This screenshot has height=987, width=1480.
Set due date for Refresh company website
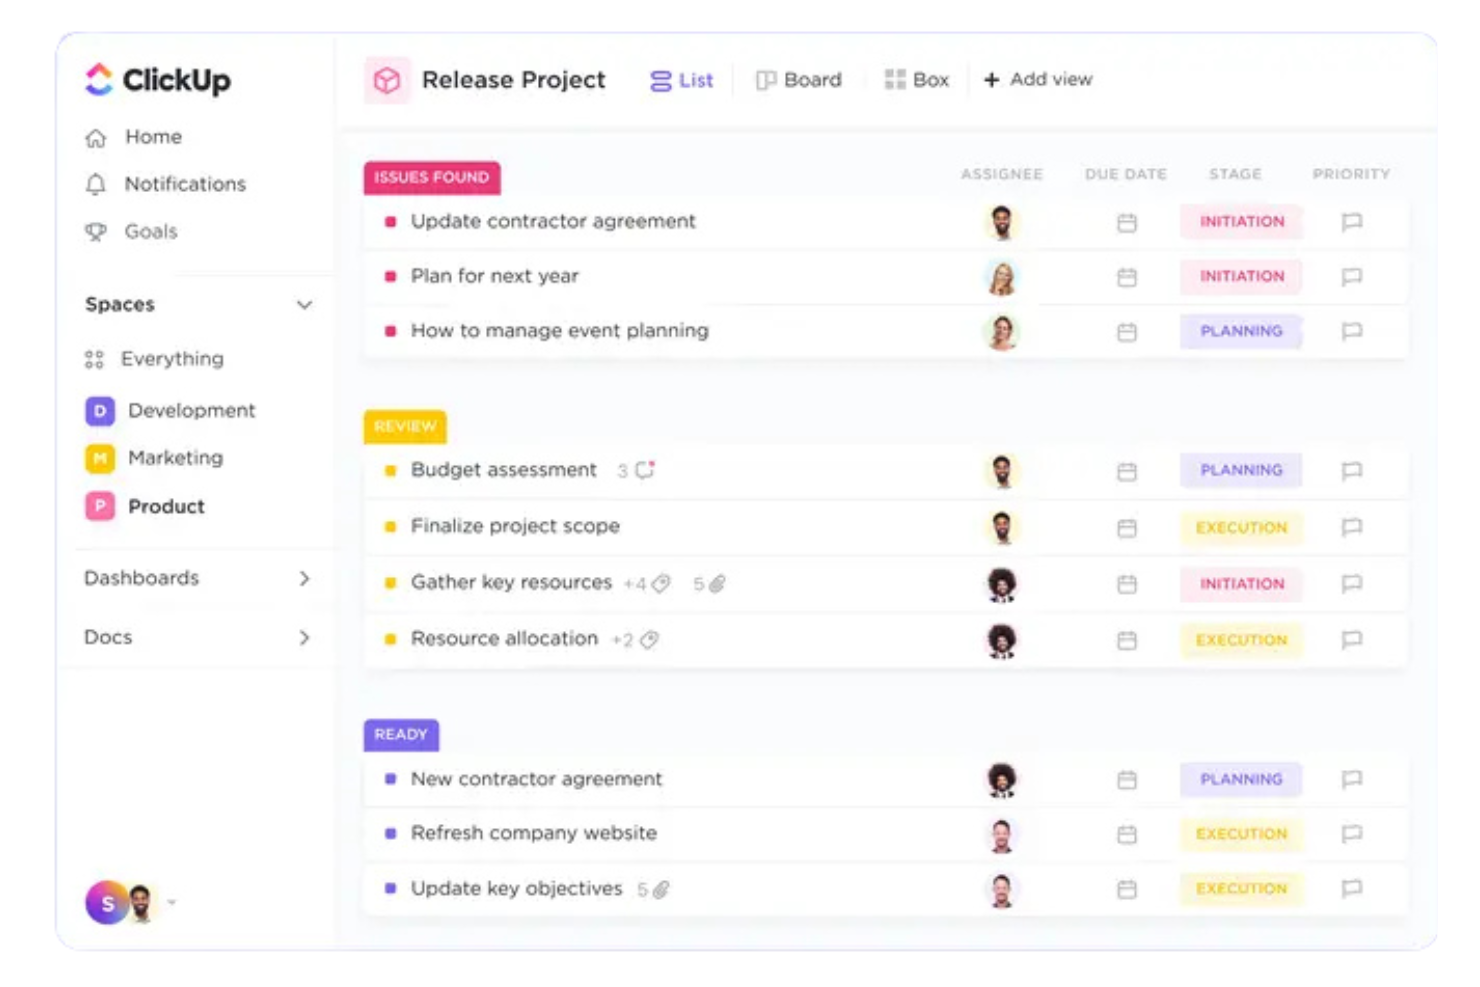tap(1127, 834)
